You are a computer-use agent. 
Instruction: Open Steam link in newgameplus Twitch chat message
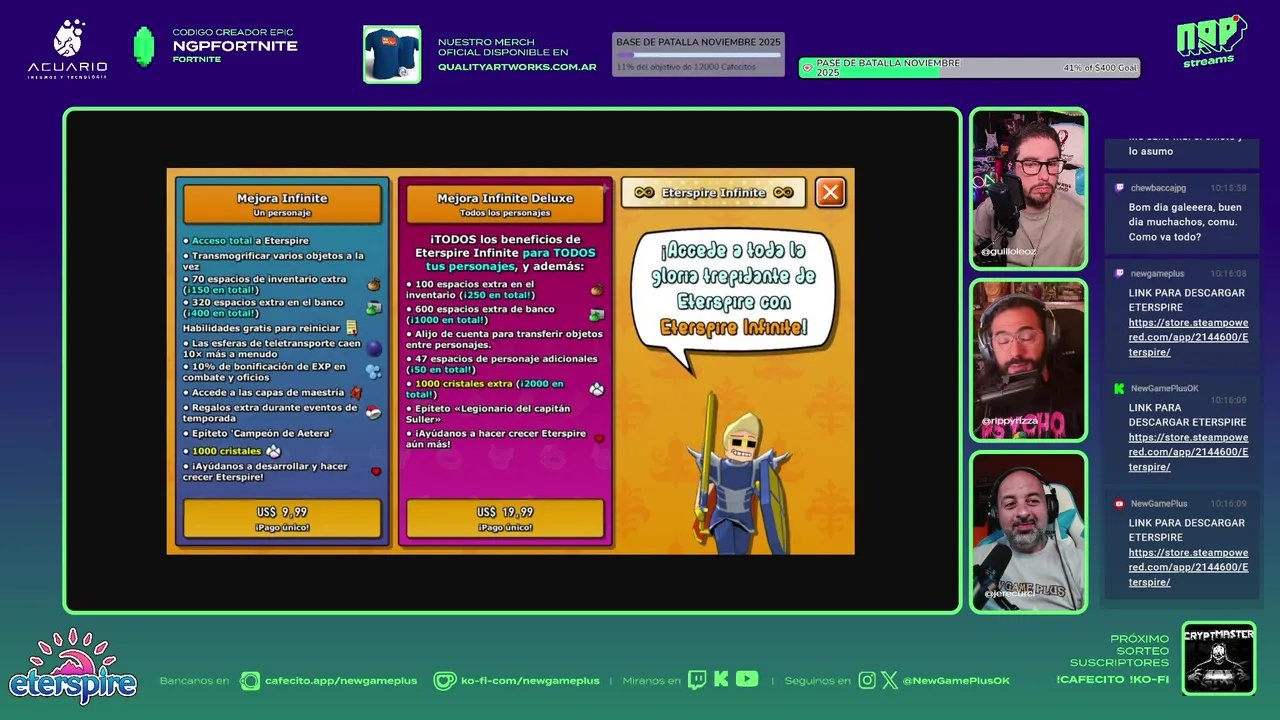(x=1188, y=338)
